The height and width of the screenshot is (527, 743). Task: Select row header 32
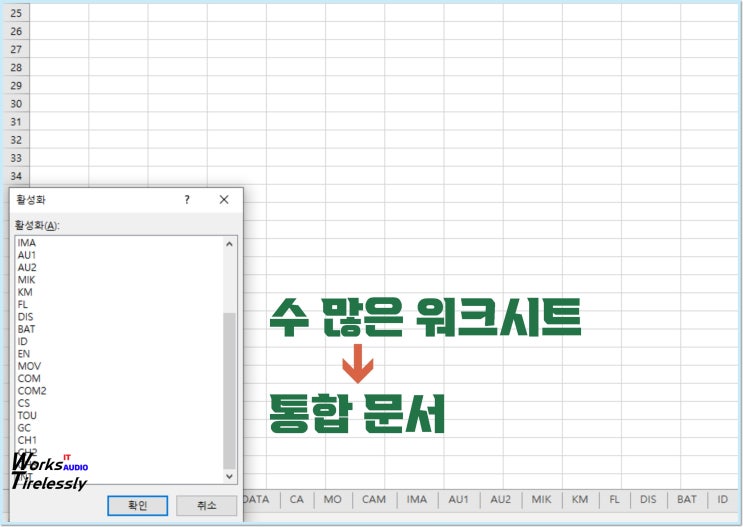tap(16, 140)
